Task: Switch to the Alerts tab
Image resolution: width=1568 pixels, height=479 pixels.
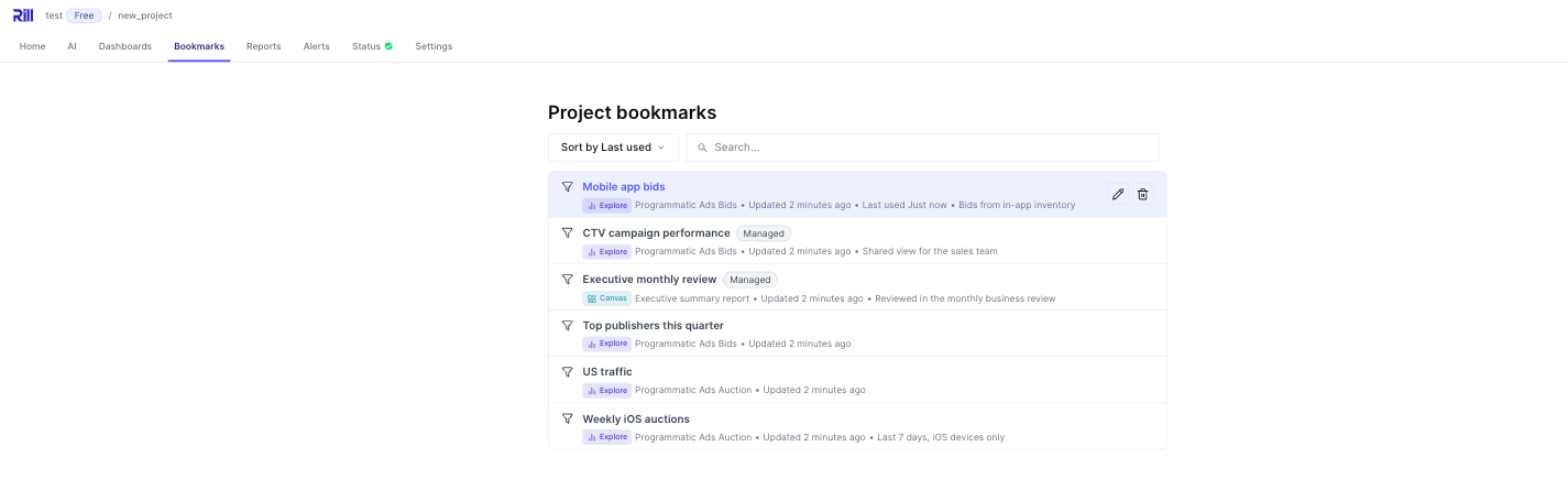Action: click(x=316, y=46)
